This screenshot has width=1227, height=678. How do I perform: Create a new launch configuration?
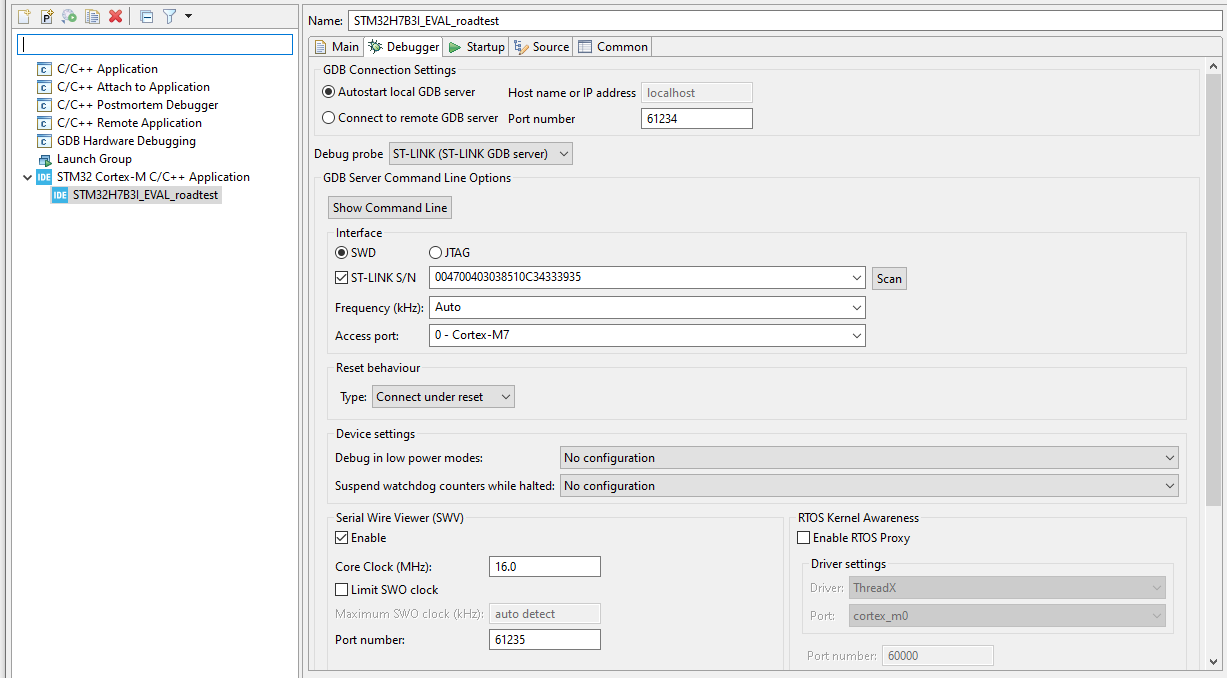click(x=23, y=15)
